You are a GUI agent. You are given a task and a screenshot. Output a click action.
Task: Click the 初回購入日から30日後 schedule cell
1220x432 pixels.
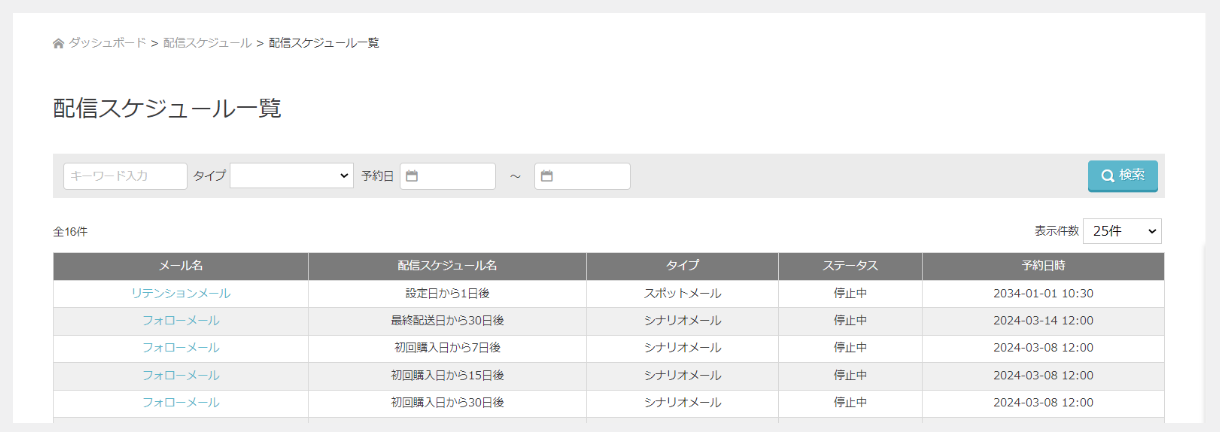[447, 403]
